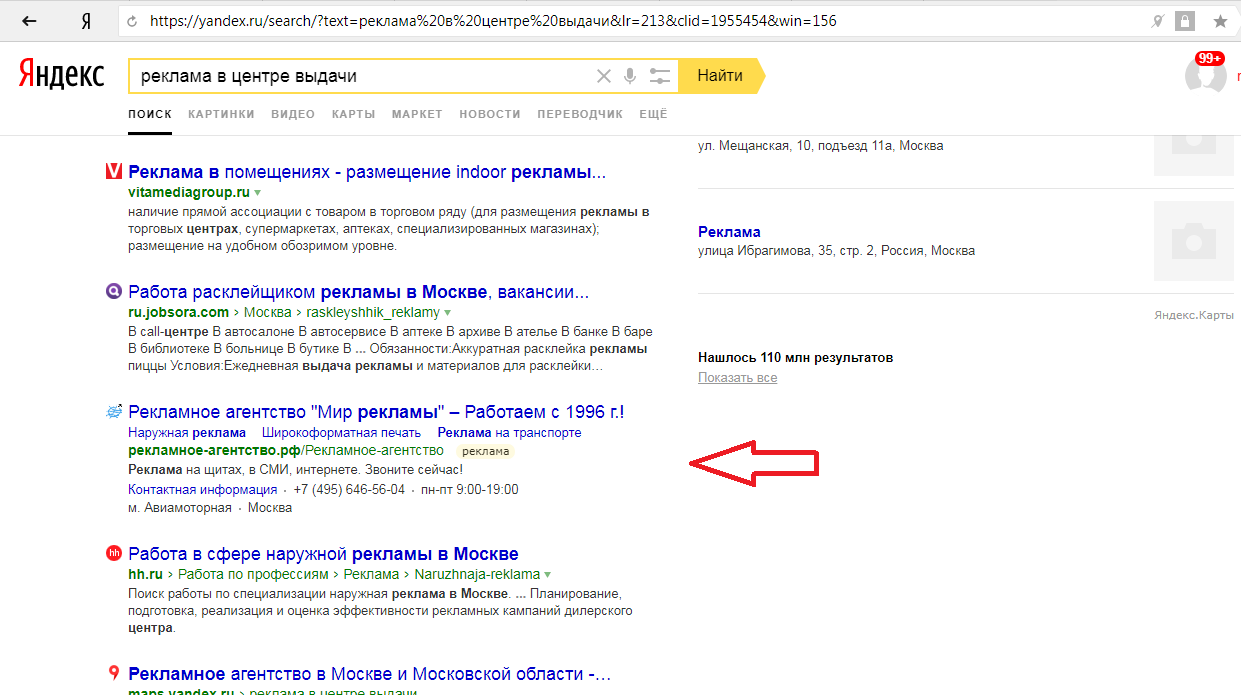Click the reload icon in the address bar
This screenshot has height=695, width=1241.
point(133,21)
